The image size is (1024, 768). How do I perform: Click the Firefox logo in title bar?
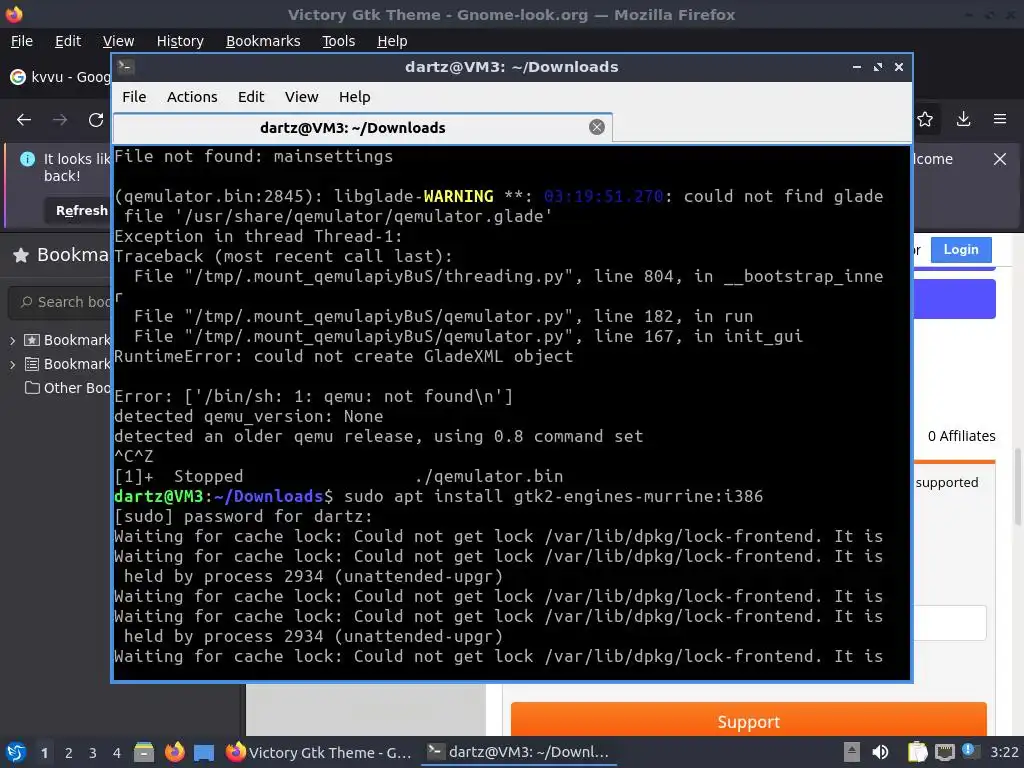click(14, 14)
